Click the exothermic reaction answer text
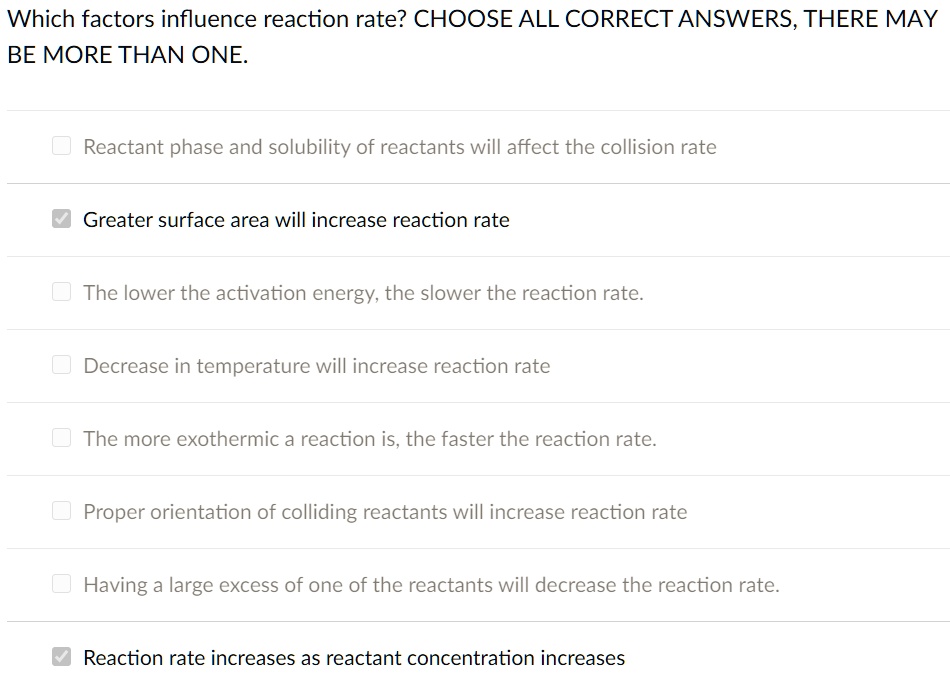Viewport: 950px width, 688px height. coord(370,438)
